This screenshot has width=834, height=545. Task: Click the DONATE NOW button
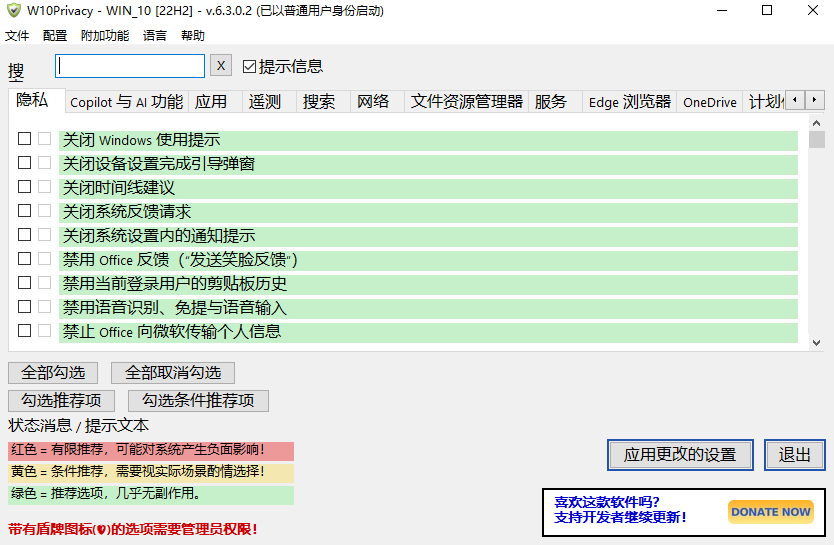(x=771, y=512)
